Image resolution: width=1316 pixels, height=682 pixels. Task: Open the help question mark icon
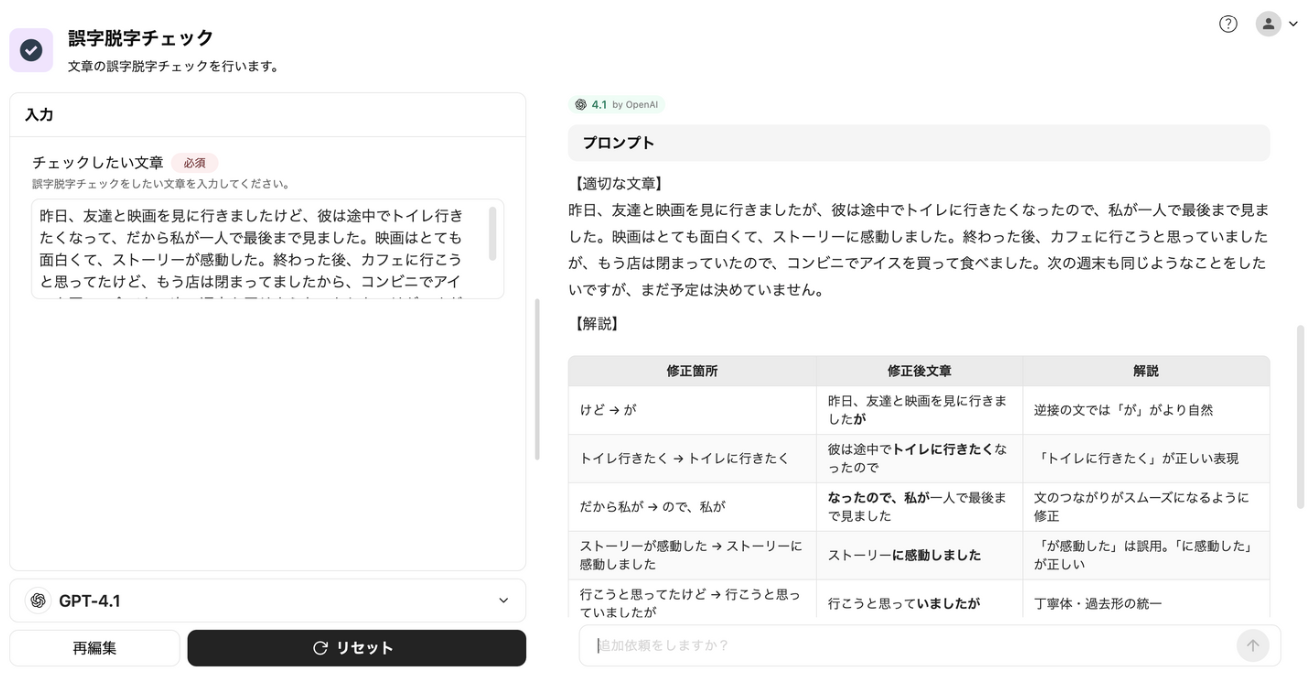point(1228,24)
